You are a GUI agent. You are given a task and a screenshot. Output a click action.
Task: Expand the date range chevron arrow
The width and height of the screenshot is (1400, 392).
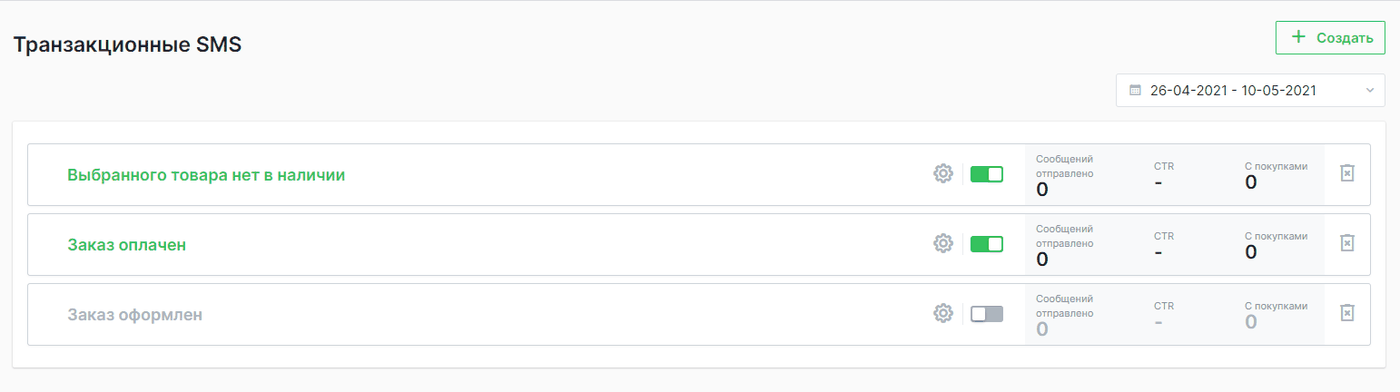1369,91
